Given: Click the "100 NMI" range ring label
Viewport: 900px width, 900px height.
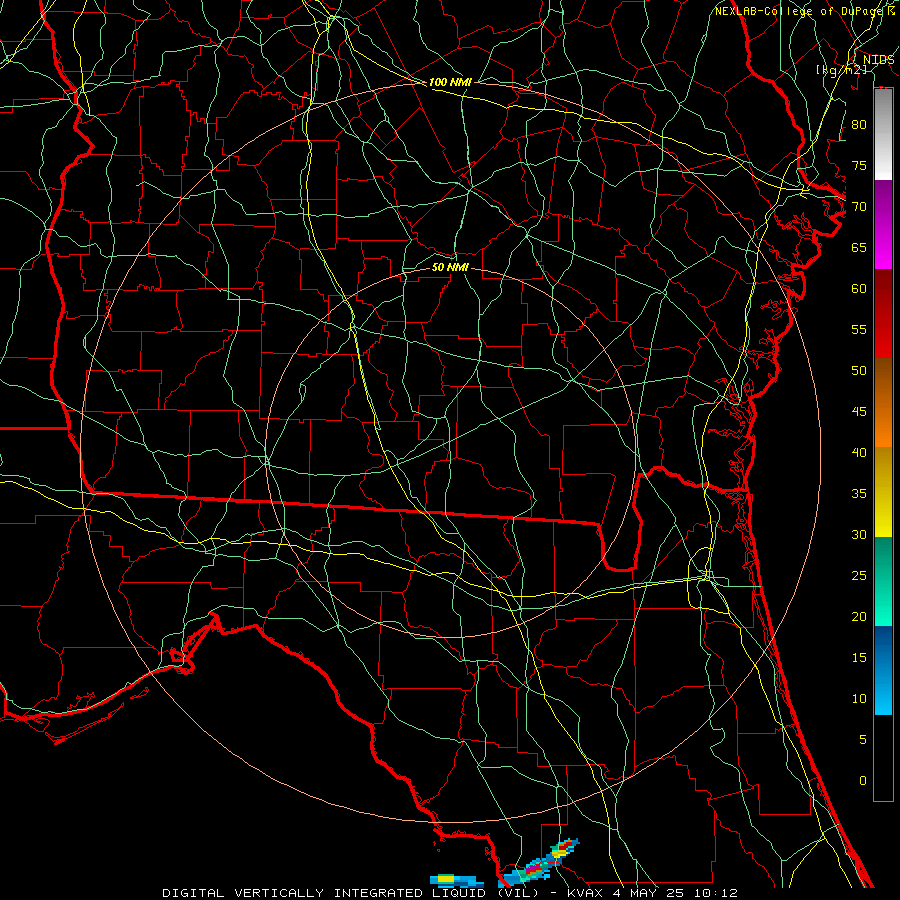Looking at the screenshot, I should point(450,82).
